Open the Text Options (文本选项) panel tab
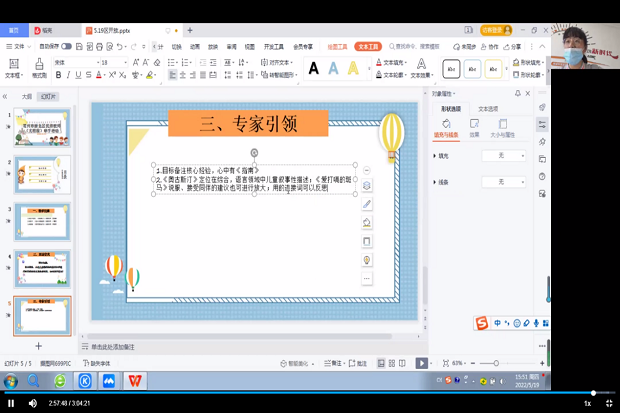Image resolution: width=620 pixels, height=413 pixels. pyautogui.click(x=488, y=109)
